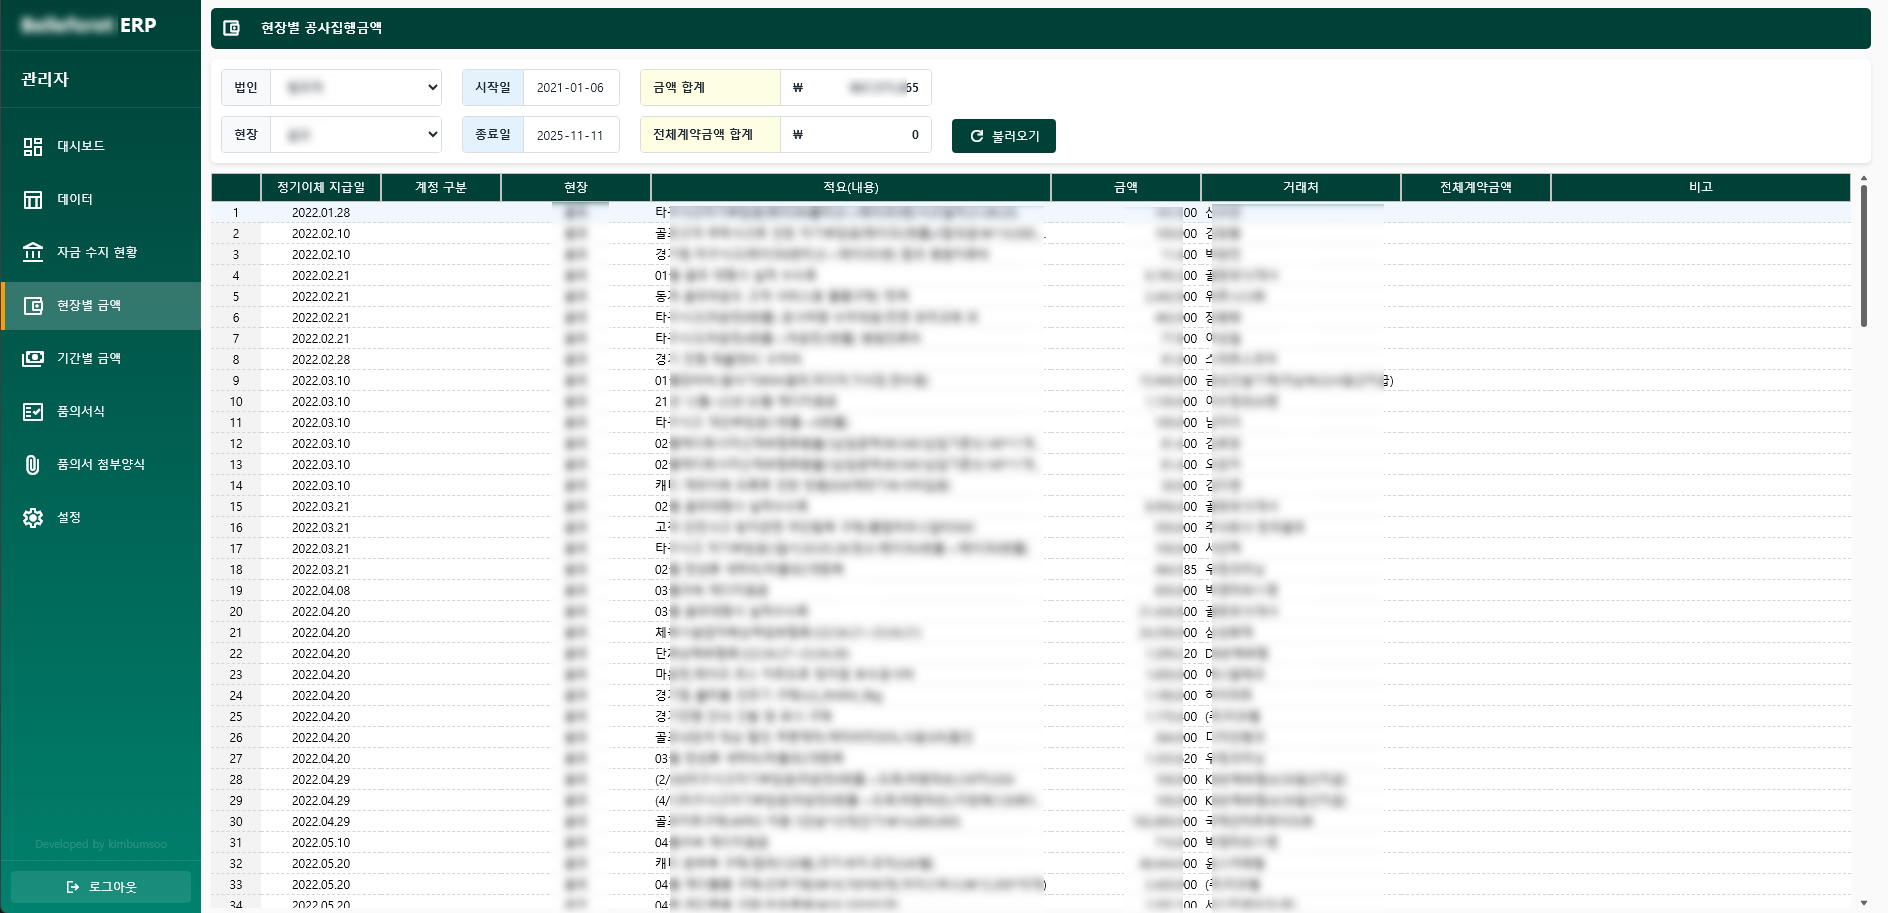Click row number 14
Screen dimensions: 1888x913
coord(236,486)
